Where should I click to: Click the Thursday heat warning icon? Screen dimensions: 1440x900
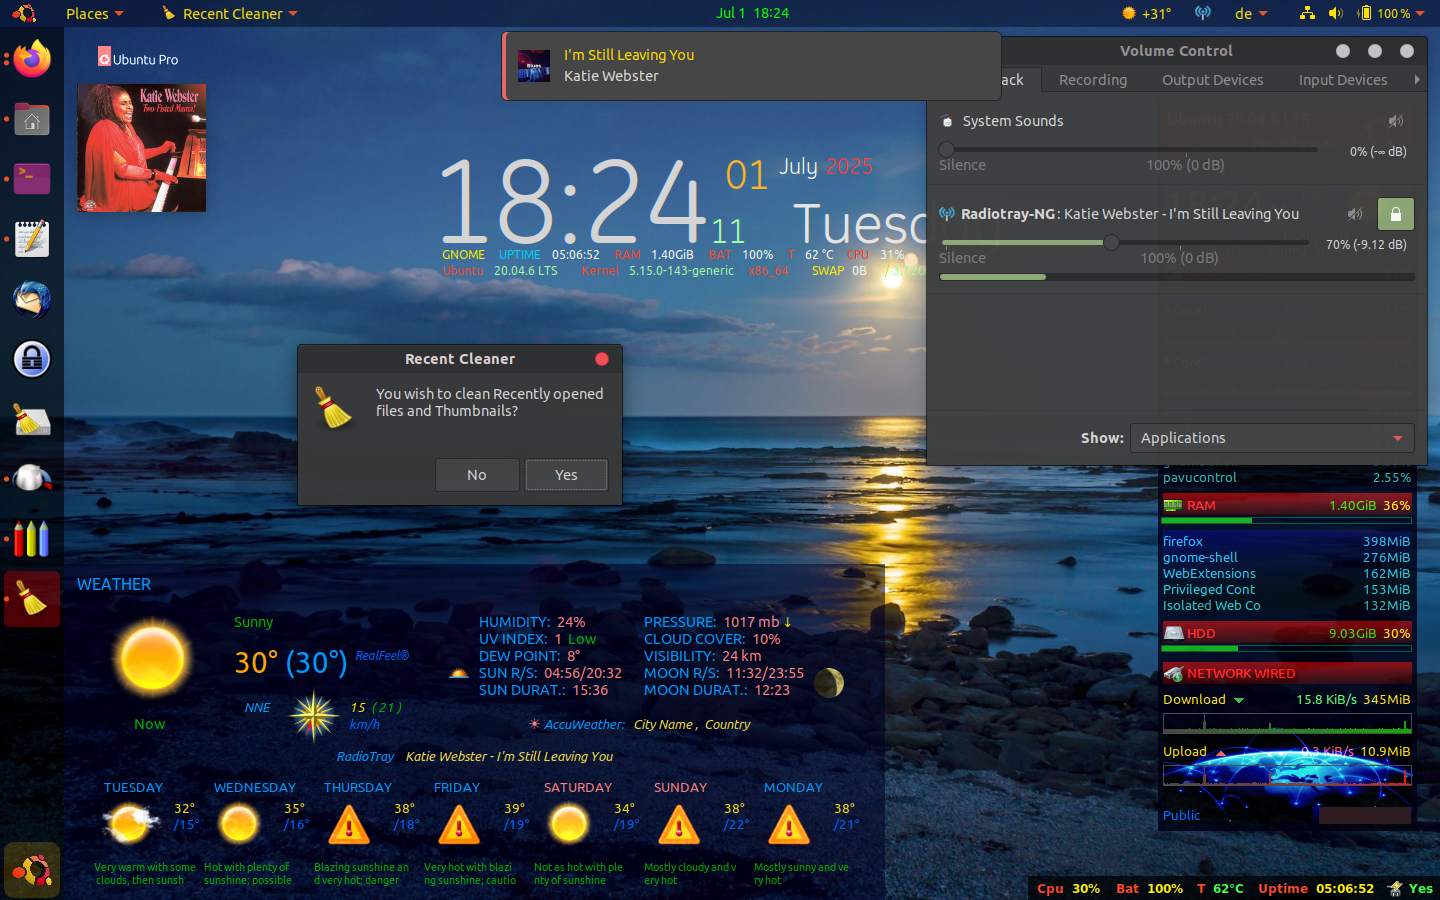349,825
